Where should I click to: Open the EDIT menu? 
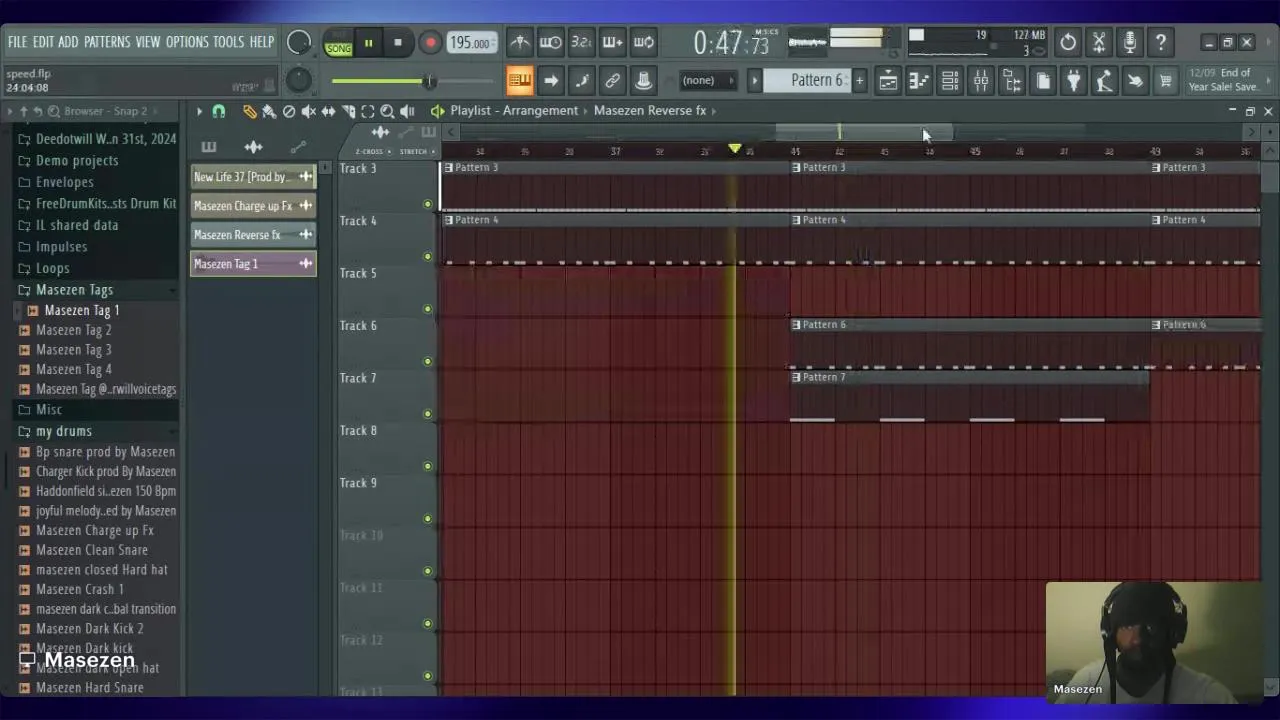click(43, 42)
